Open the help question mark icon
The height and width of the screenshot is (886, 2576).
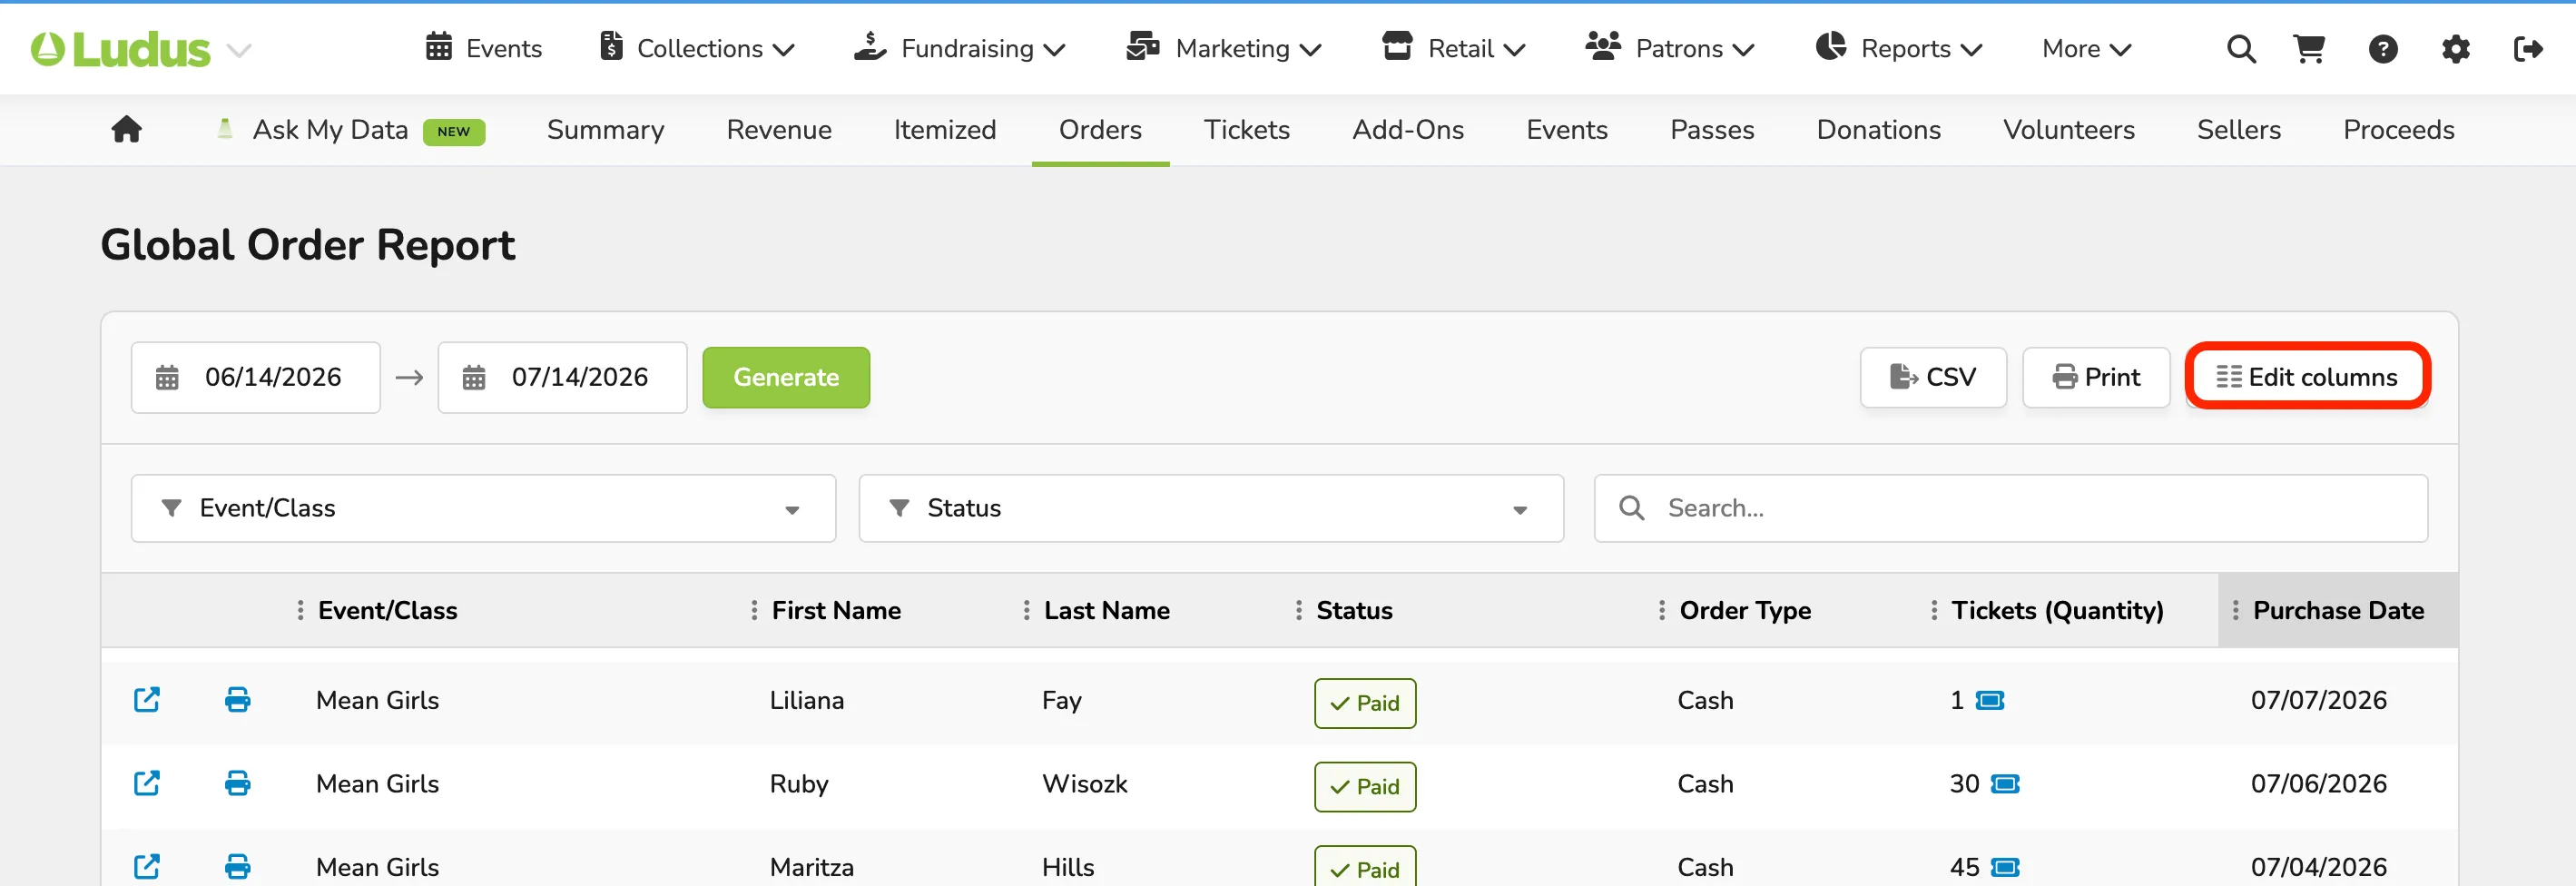(x=2383, y=49)
